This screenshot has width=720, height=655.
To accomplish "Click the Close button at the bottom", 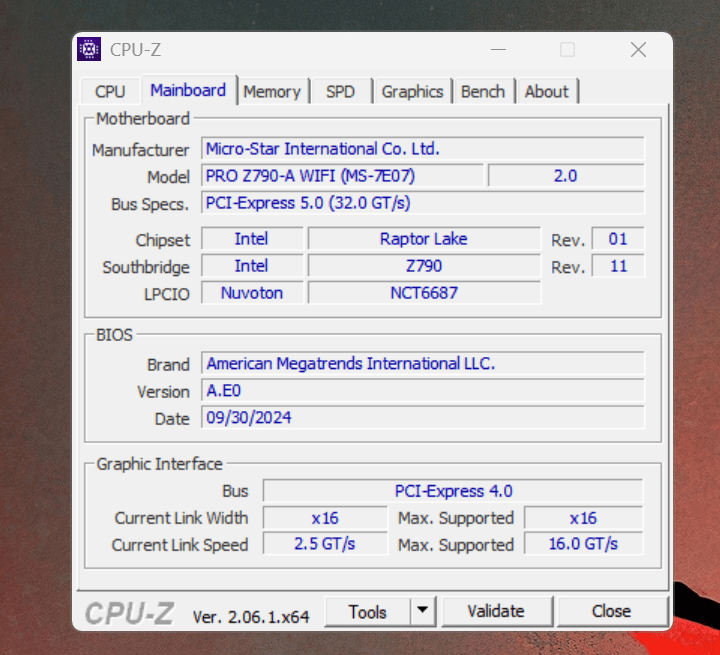I will [612, 611].
